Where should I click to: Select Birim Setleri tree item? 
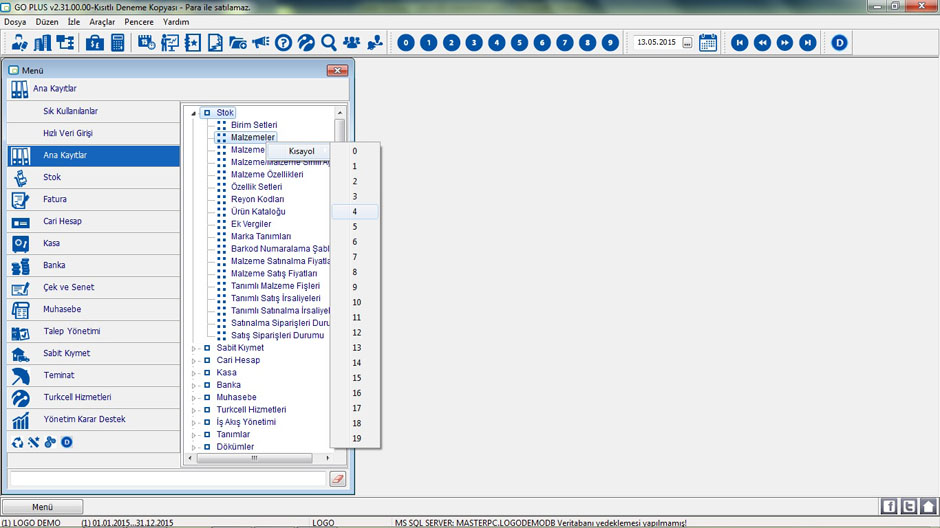[x=254, y=125]
